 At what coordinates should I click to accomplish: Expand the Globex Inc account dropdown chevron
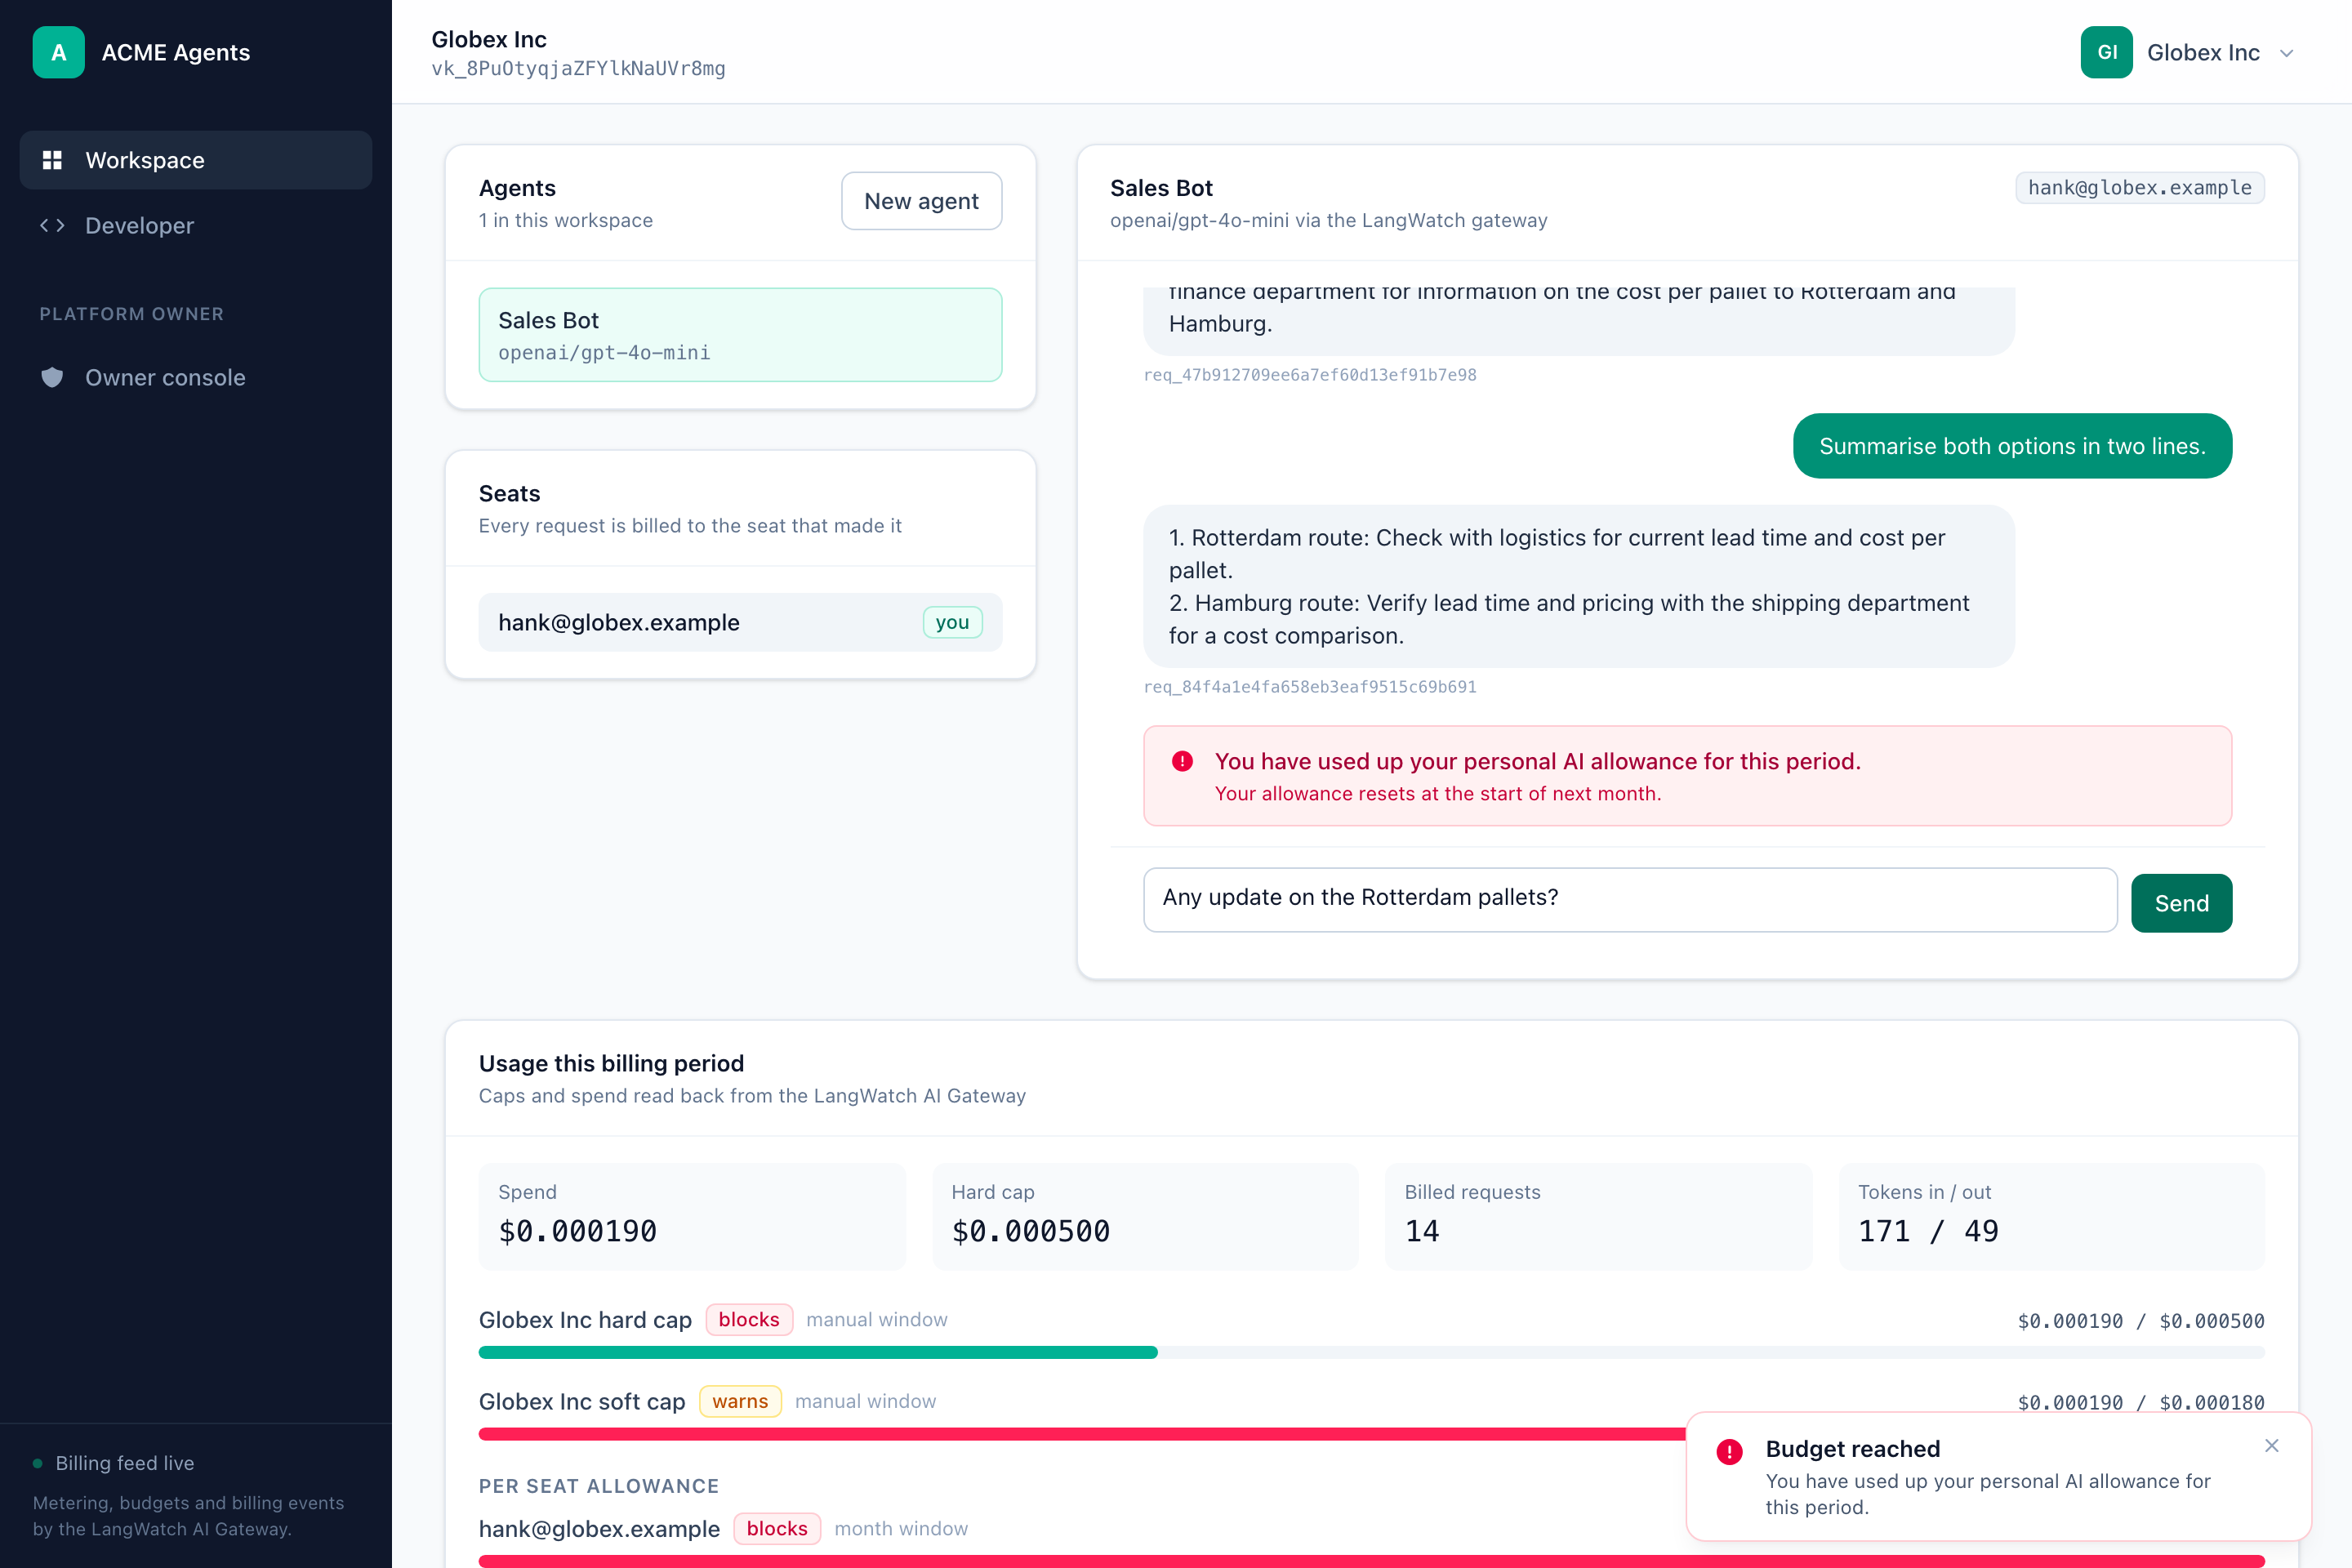point(2286,53)
